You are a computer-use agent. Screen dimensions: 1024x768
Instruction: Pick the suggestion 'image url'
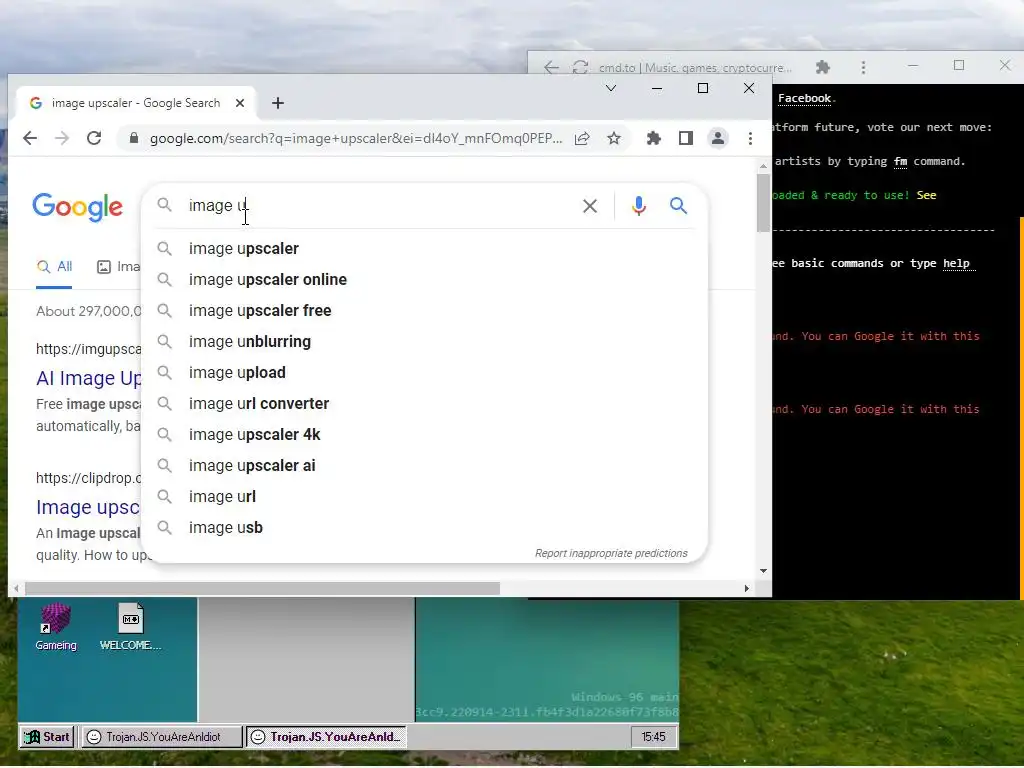(424, 497)
